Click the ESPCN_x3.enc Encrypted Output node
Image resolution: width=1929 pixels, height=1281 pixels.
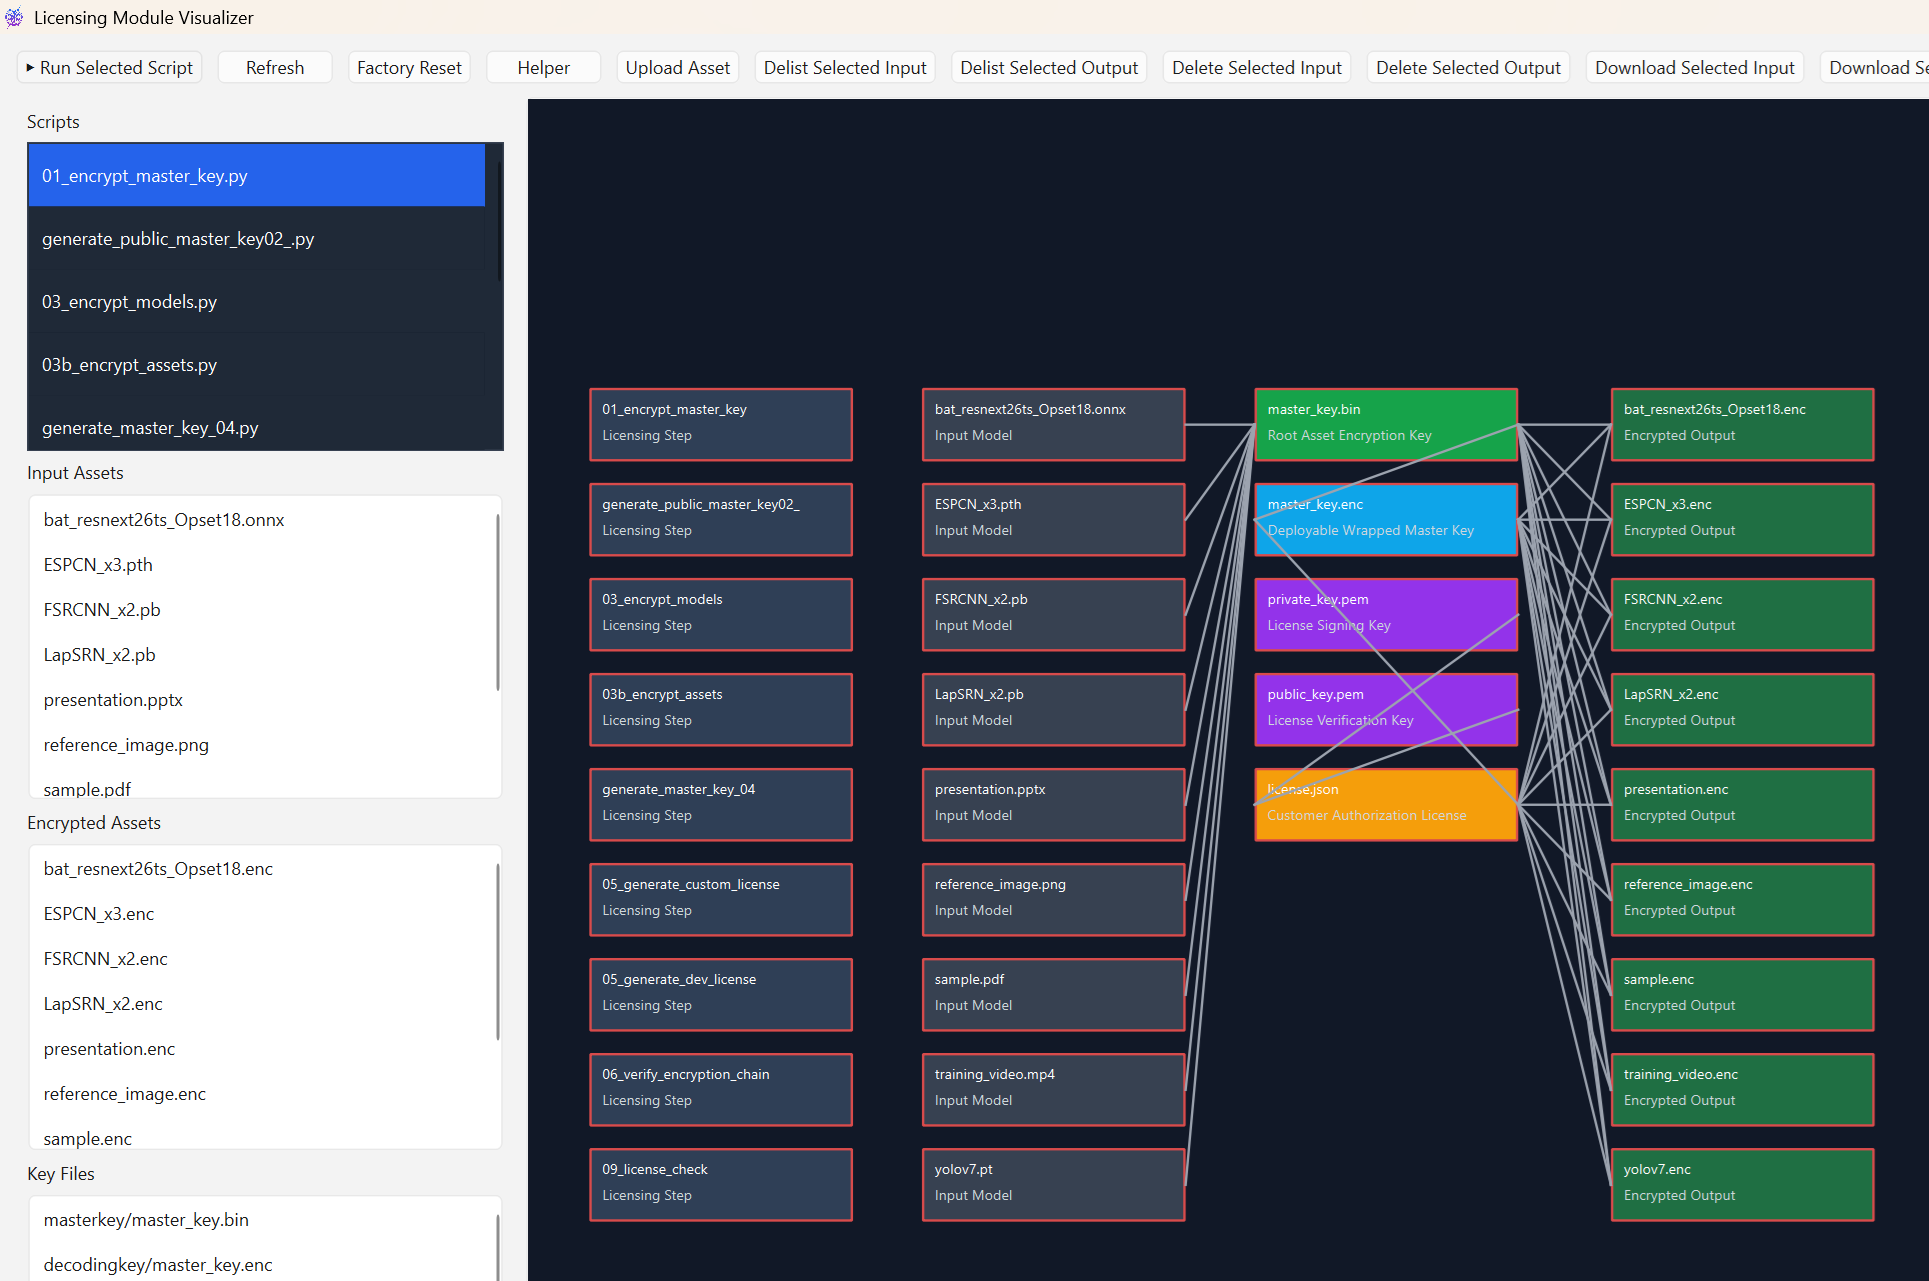tap(1743, 519)
